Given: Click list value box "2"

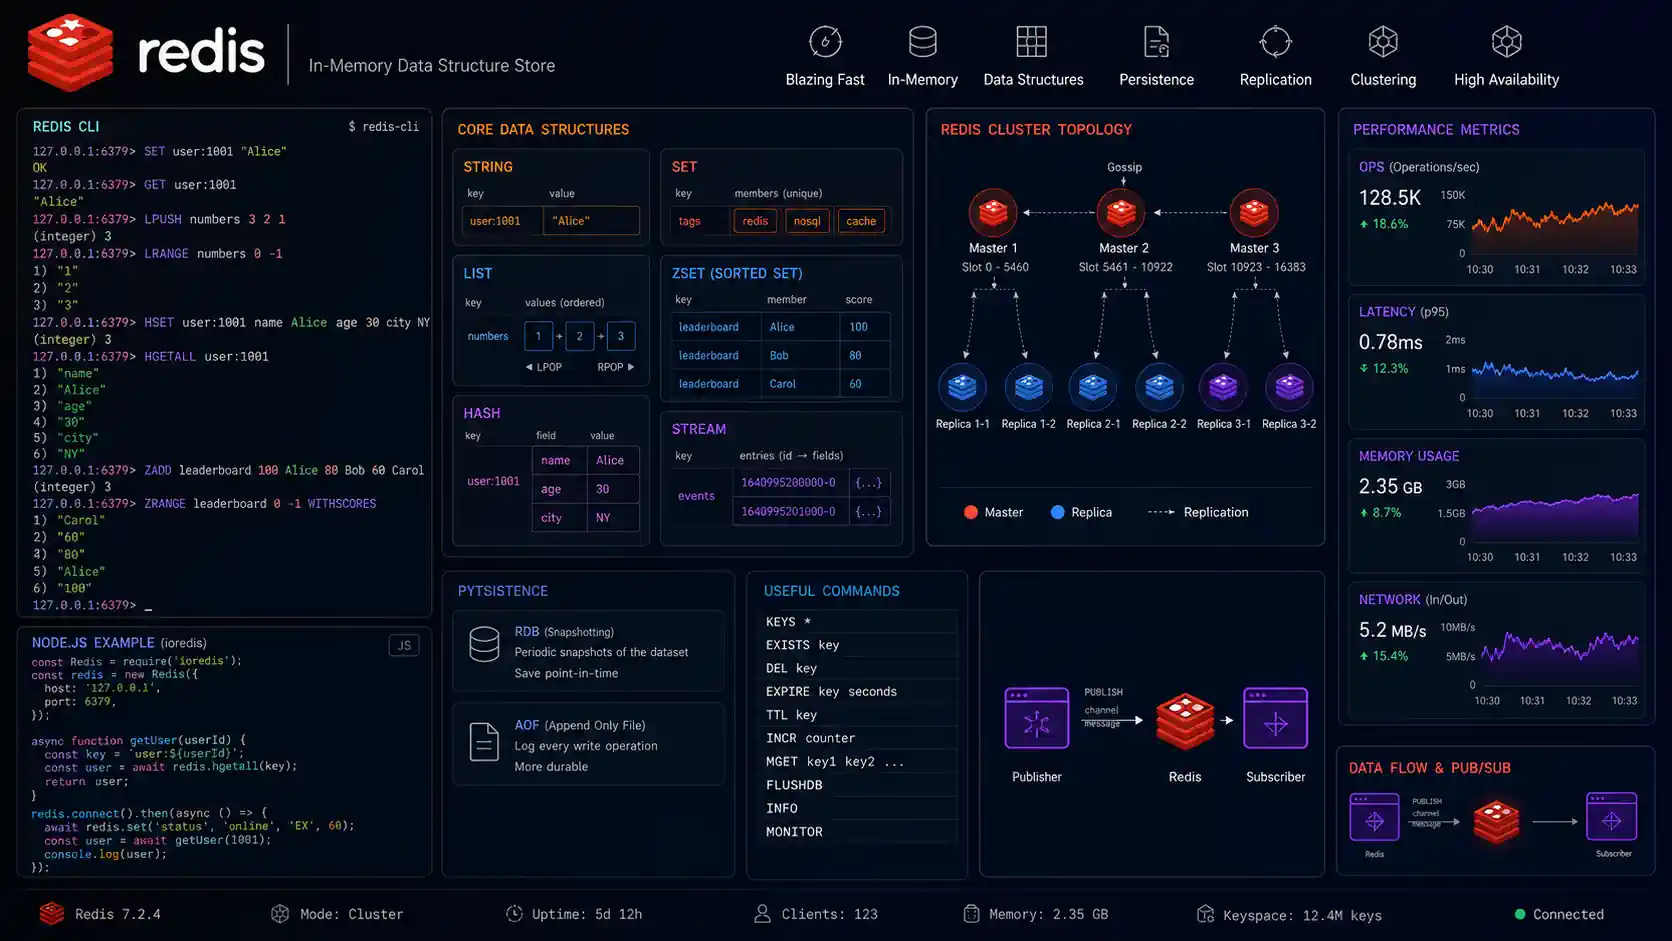Looking at the screenshot, I should [x=579, y=336].
